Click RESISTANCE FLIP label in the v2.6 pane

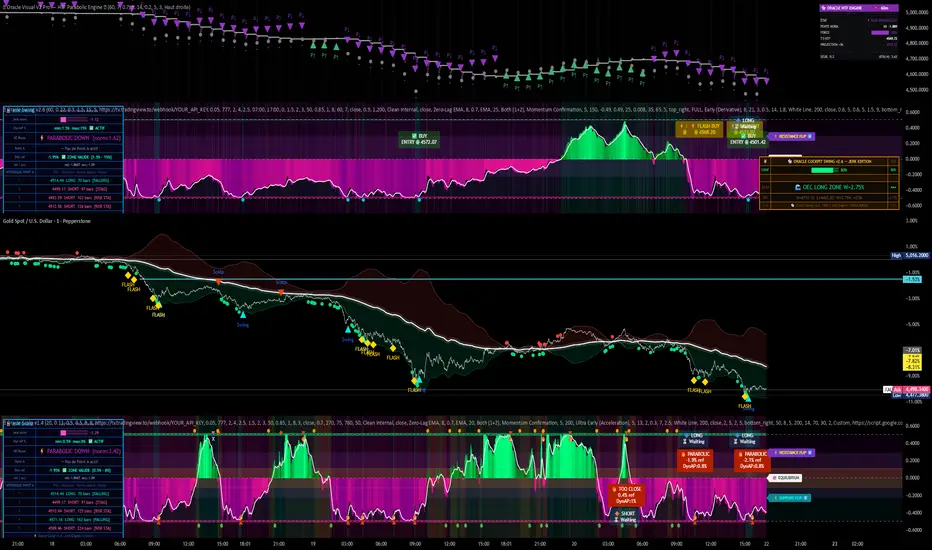pos(791,137)
